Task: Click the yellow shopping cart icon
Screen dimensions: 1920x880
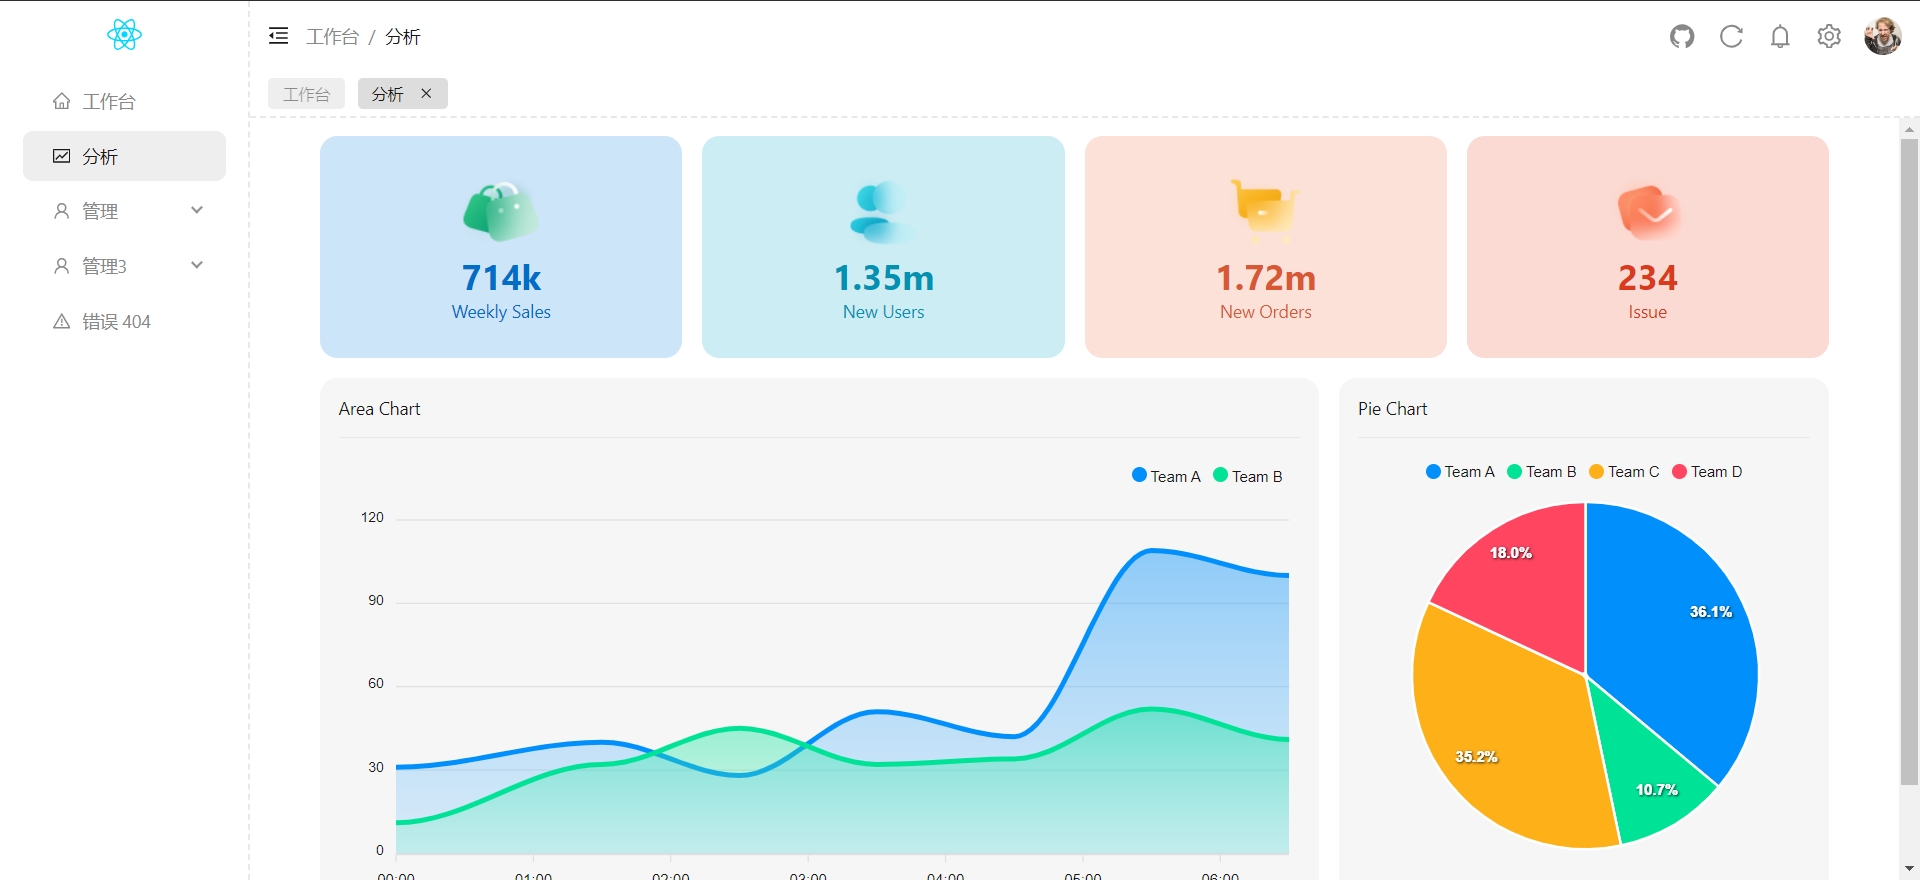Action: 1265,211
